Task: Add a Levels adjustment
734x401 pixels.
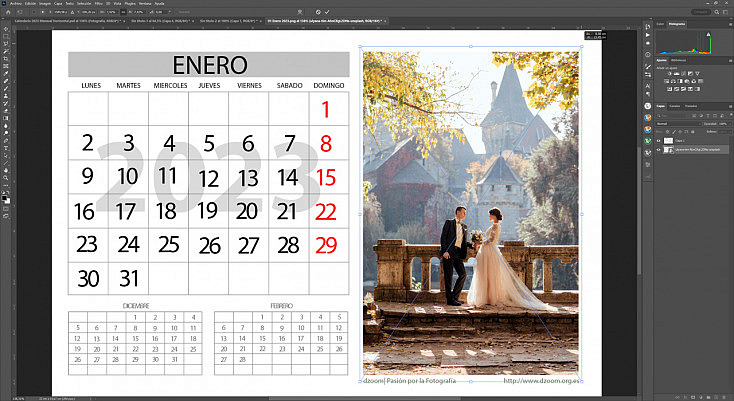Action: (x=676, y=73)
